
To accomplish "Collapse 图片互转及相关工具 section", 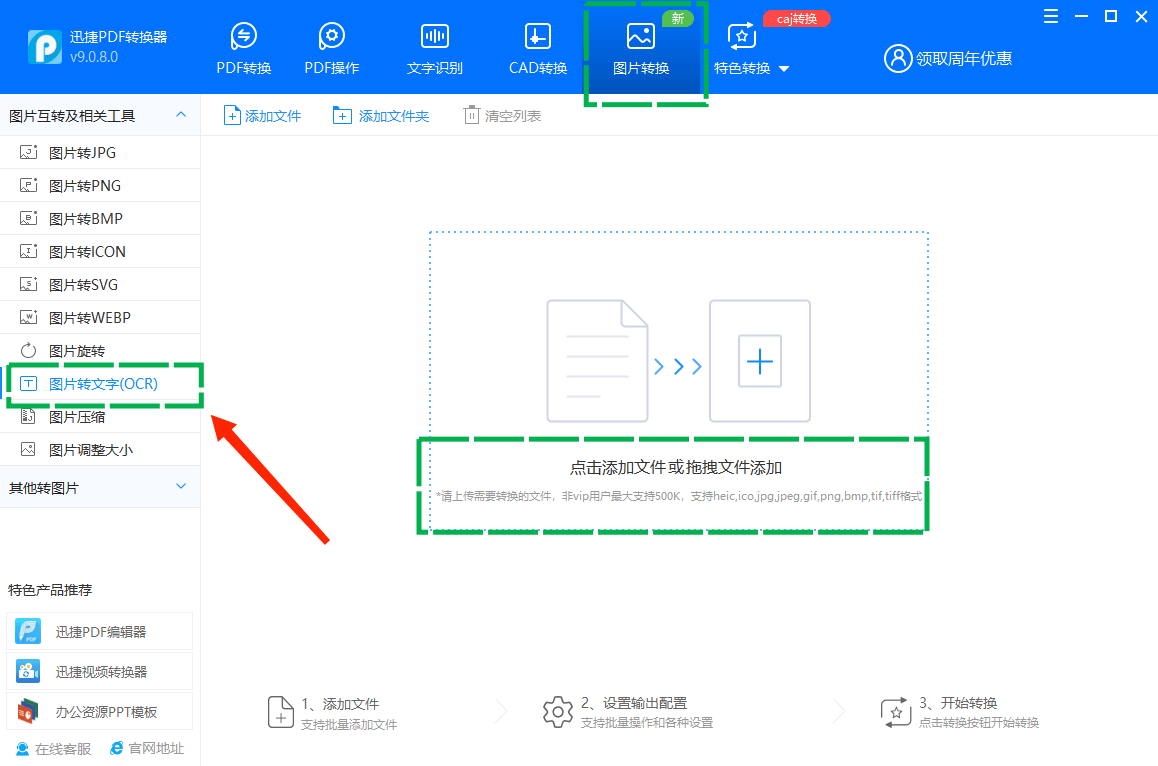I will [x=181, y=114].
